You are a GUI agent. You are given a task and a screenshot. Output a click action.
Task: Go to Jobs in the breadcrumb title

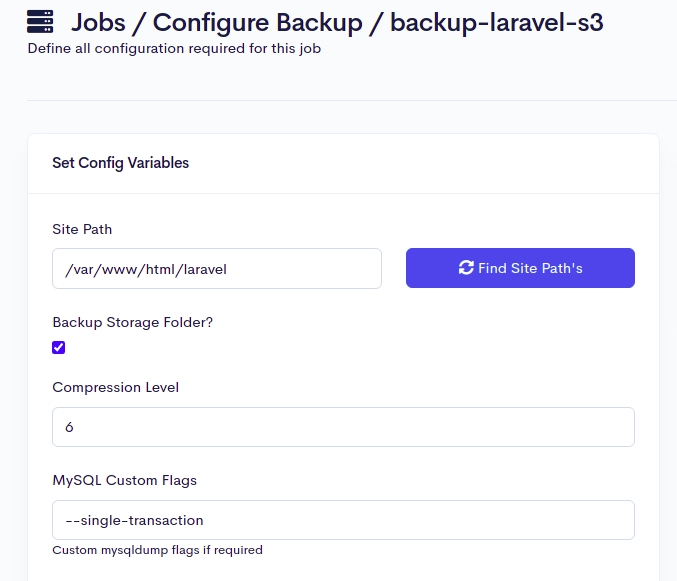click(x=105, y=22)
